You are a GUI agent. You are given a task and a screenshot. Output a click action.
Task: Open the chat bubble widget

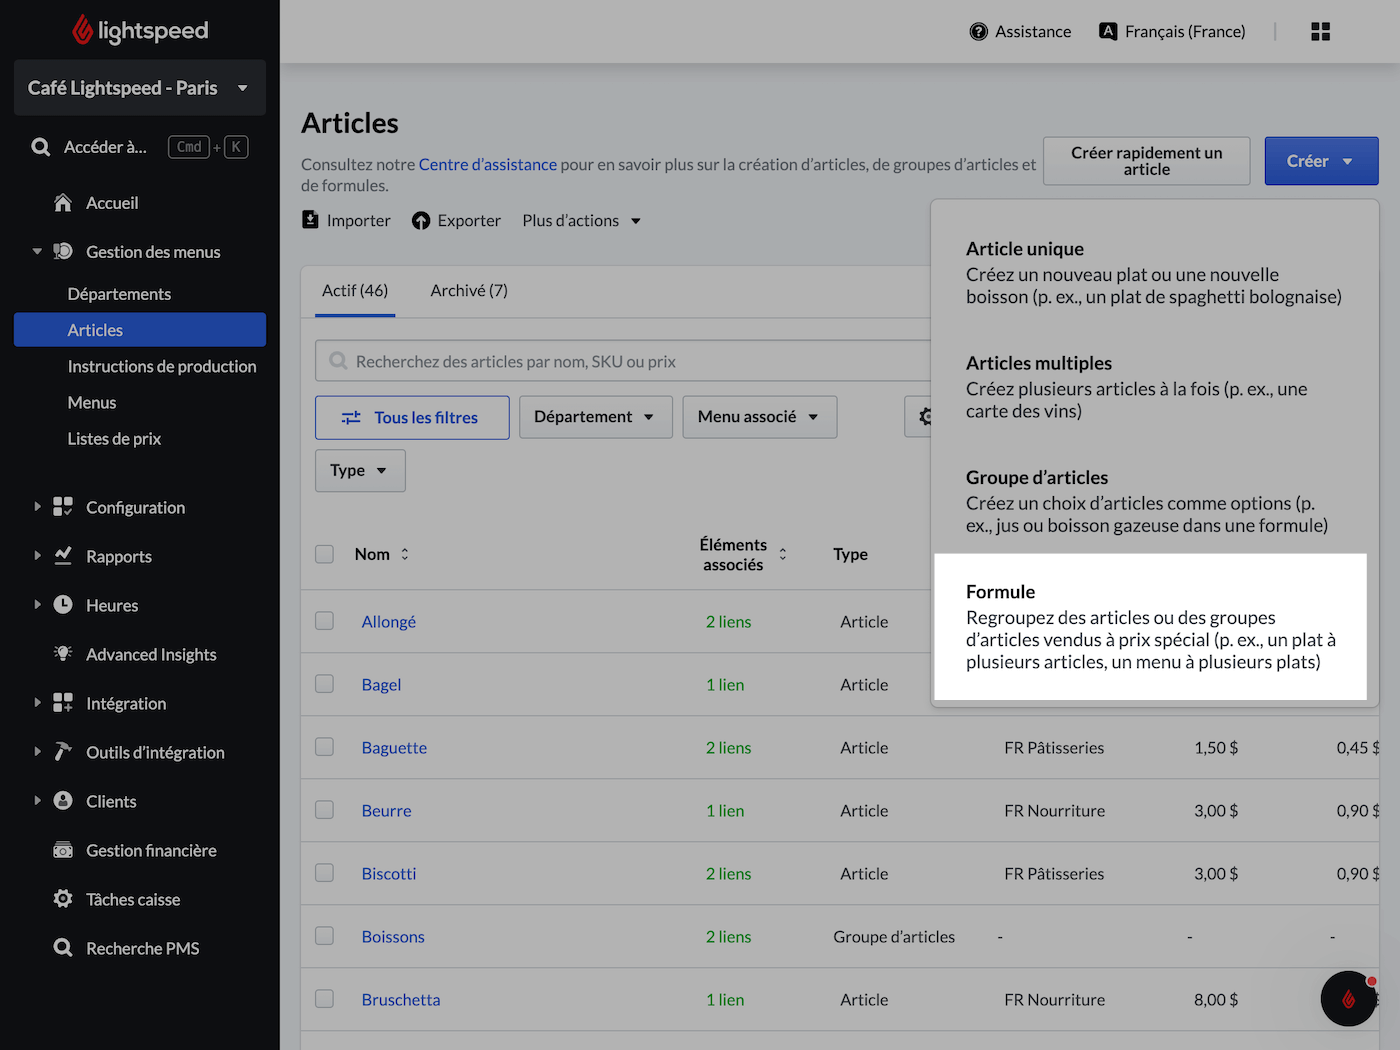coord(1347,998)
